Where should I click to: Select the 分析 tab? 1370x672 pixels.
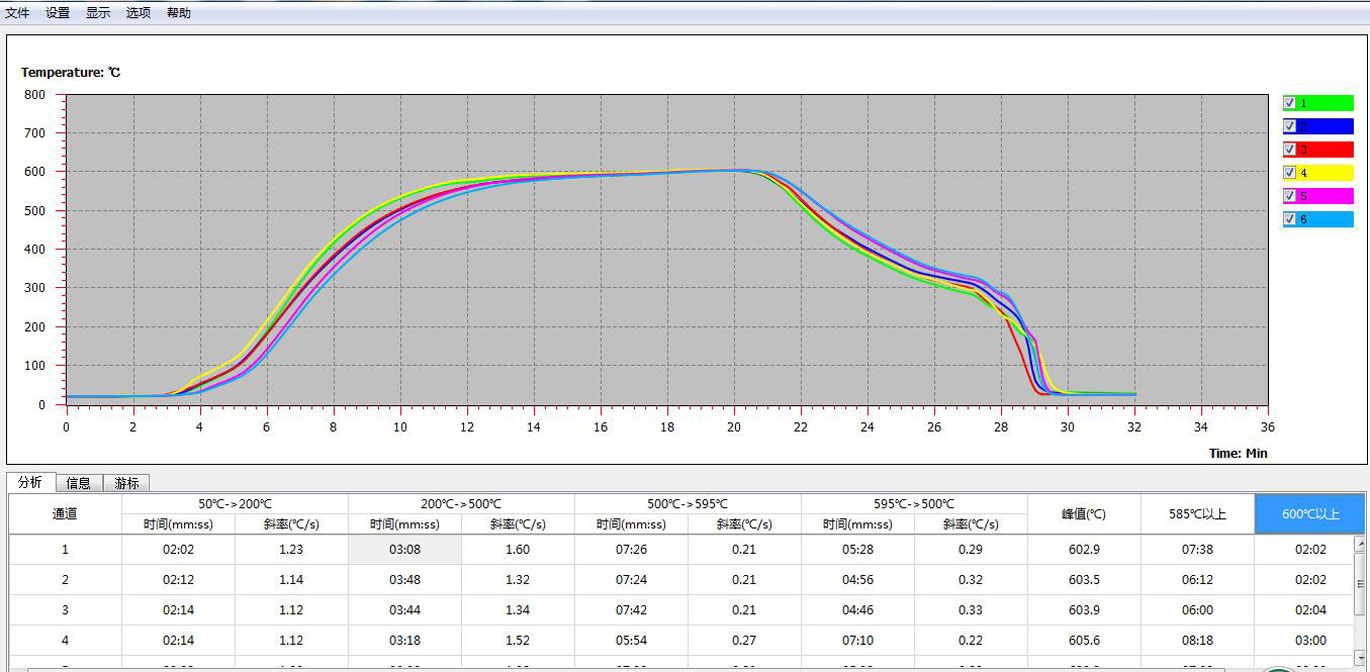tap(30, 482)
